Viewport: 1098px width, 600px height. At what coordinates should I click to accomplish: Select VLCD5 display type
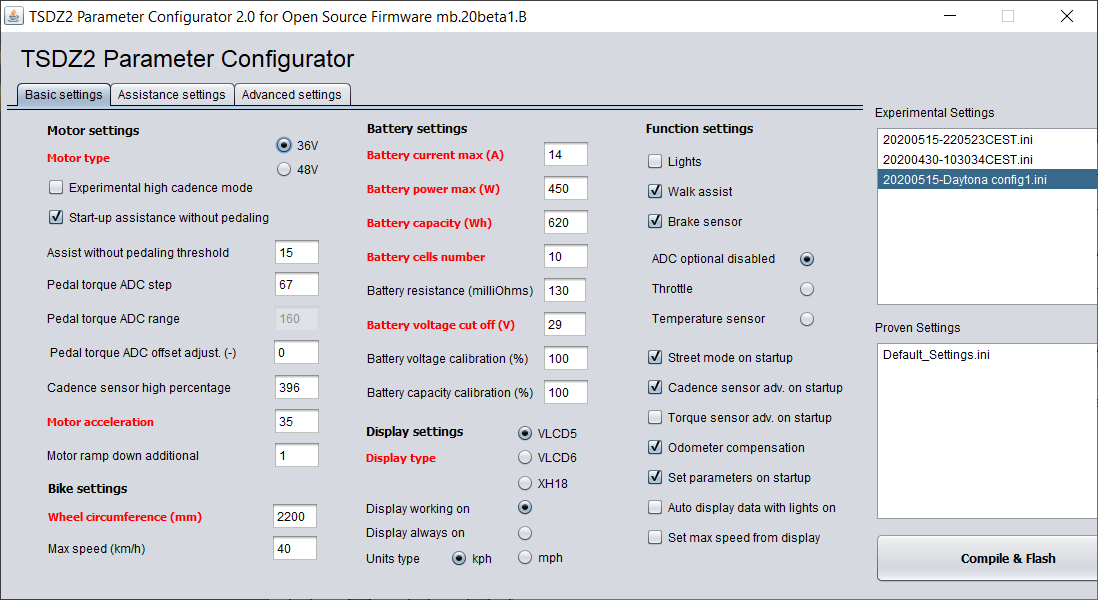524,433
